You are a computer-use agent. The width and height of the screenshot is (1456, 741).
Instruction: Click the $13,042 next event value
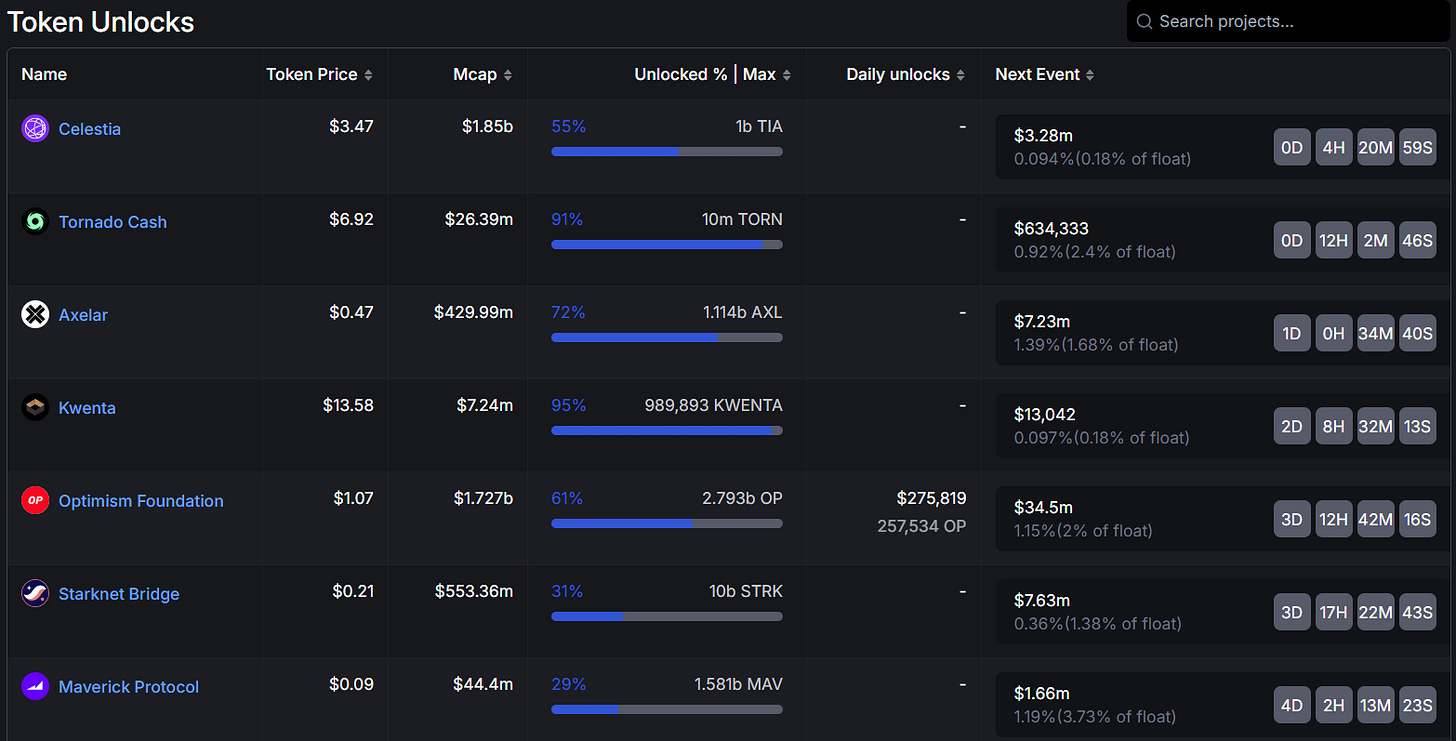[1044, 414]
